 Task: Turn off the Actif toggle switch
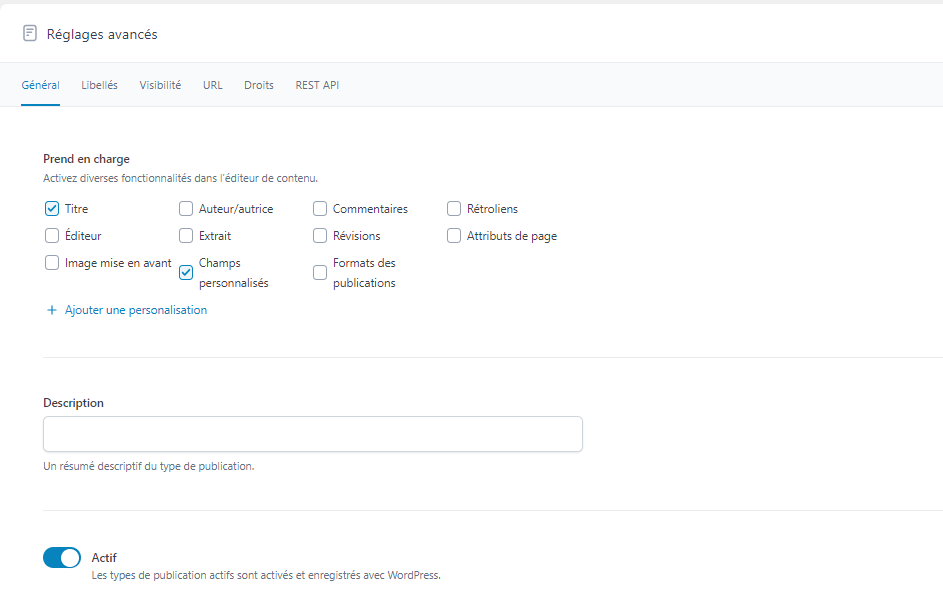coord(62,558)
